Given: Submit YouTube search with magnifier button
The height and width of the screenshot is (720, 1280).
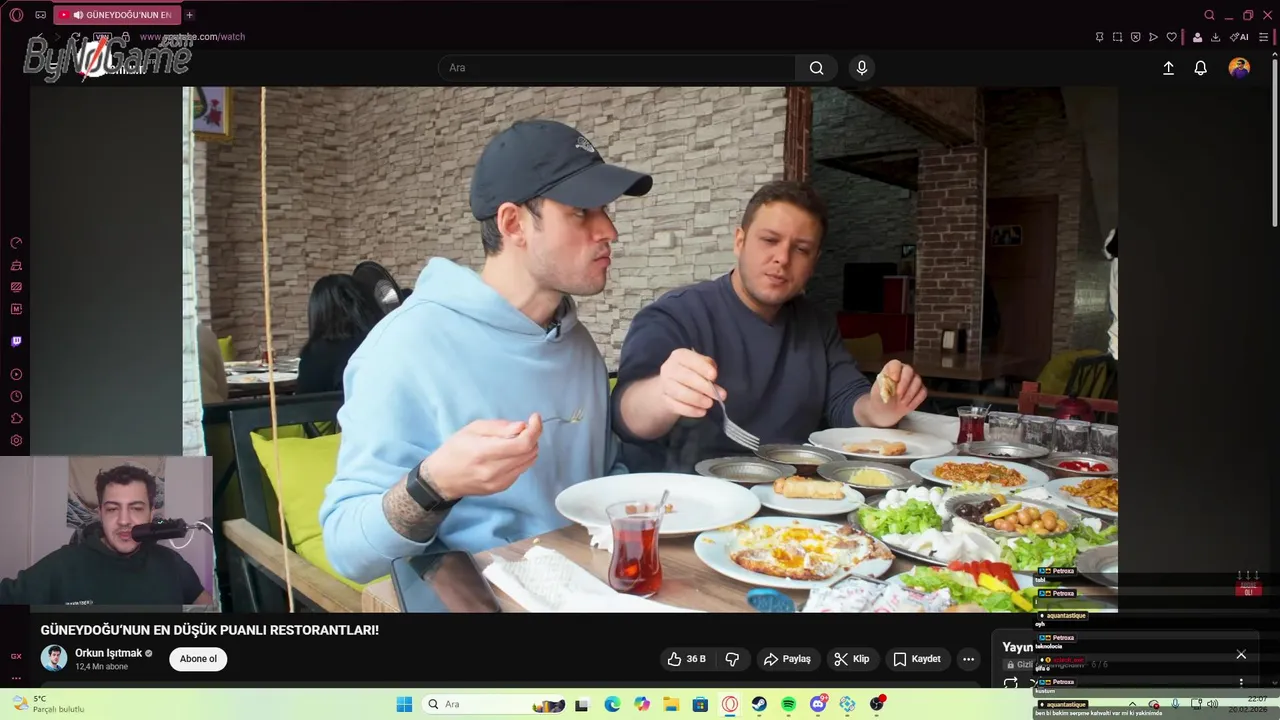Looking at the screenshot, I should 816,68.
